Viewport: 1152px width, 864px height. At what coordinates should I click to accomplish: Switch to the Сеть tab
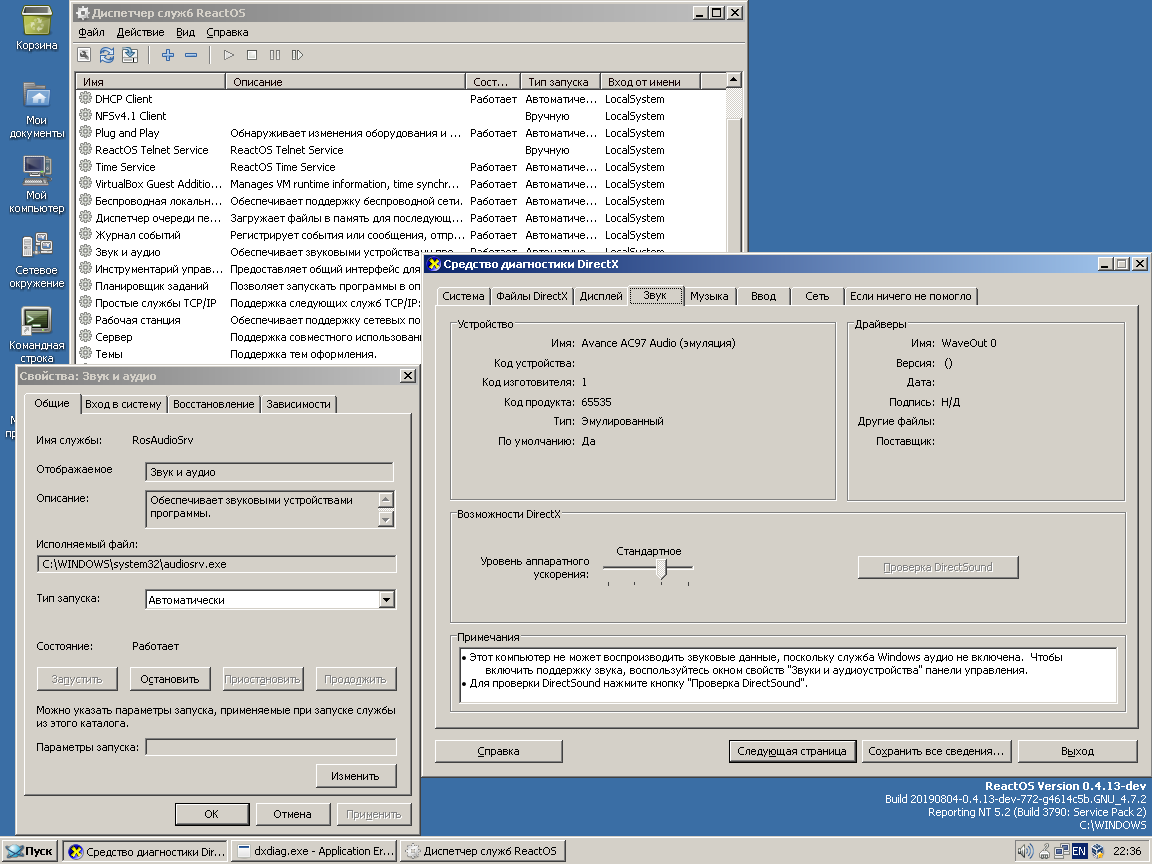tap(817, 296)
